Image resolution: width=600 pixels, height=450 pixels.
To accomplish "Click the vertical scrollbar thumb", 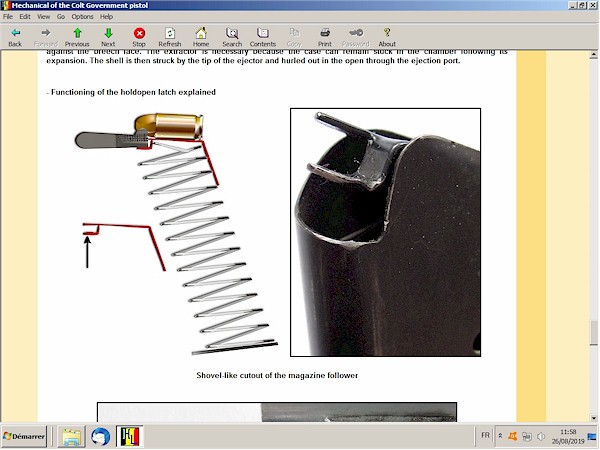I will pyautogui.click(x=593, y=333).
